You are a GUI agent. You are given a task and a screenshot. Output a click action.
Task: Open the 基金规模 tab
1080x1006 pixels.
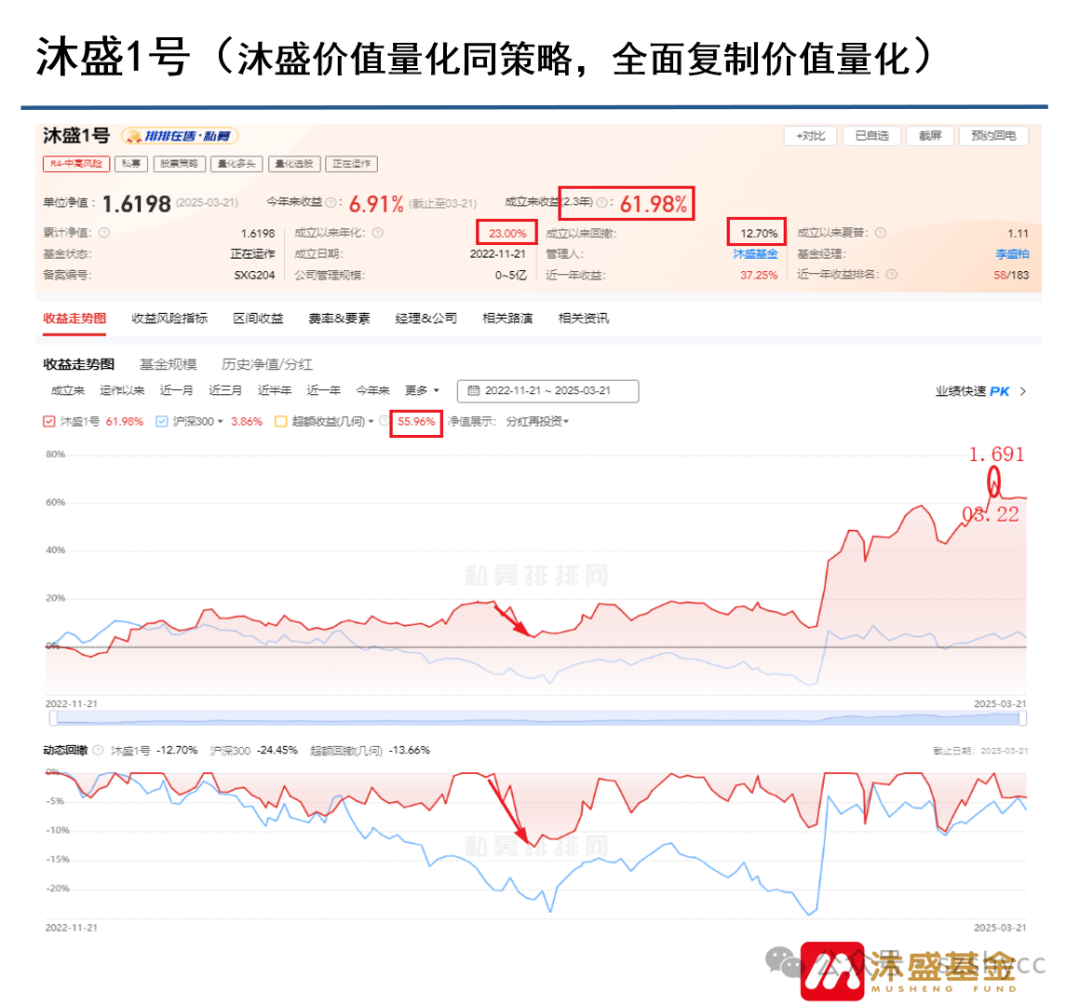point(170,364)
